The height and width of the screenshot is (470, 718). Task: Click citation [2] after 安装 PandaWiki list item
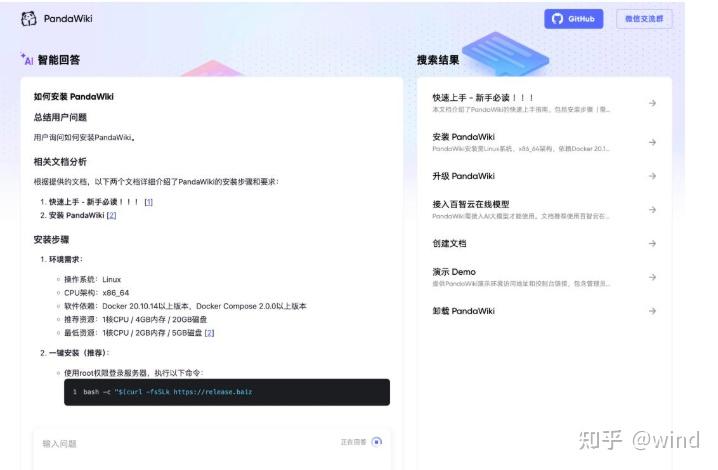pos(111,215)
